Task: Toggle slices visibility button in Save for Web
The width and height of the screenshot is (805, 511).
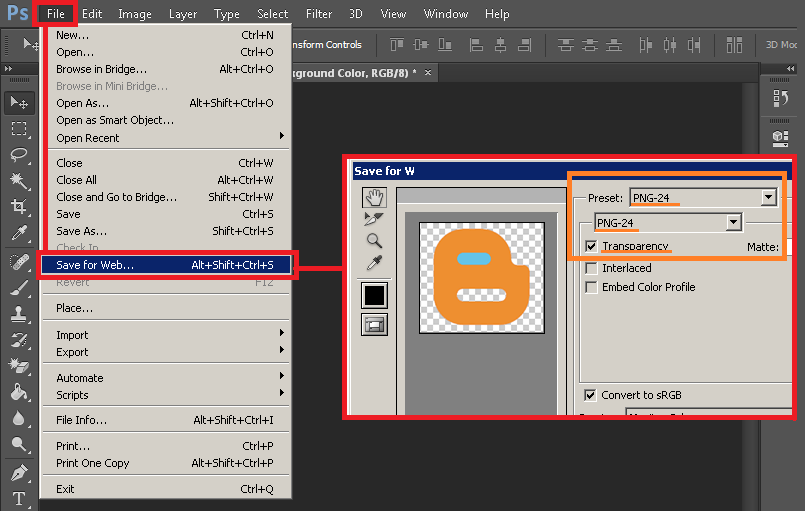Action: pyautogui.click(x=374, y=325)
